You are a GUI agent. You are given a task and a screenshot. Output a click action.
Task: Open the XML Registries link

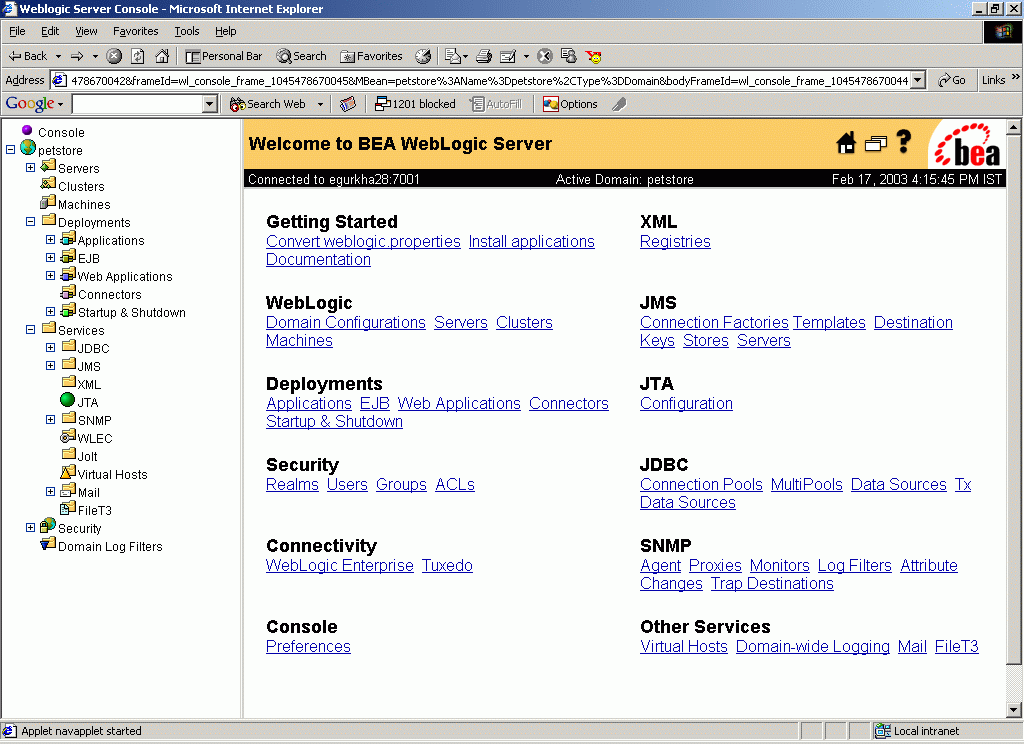coord(675,242)
